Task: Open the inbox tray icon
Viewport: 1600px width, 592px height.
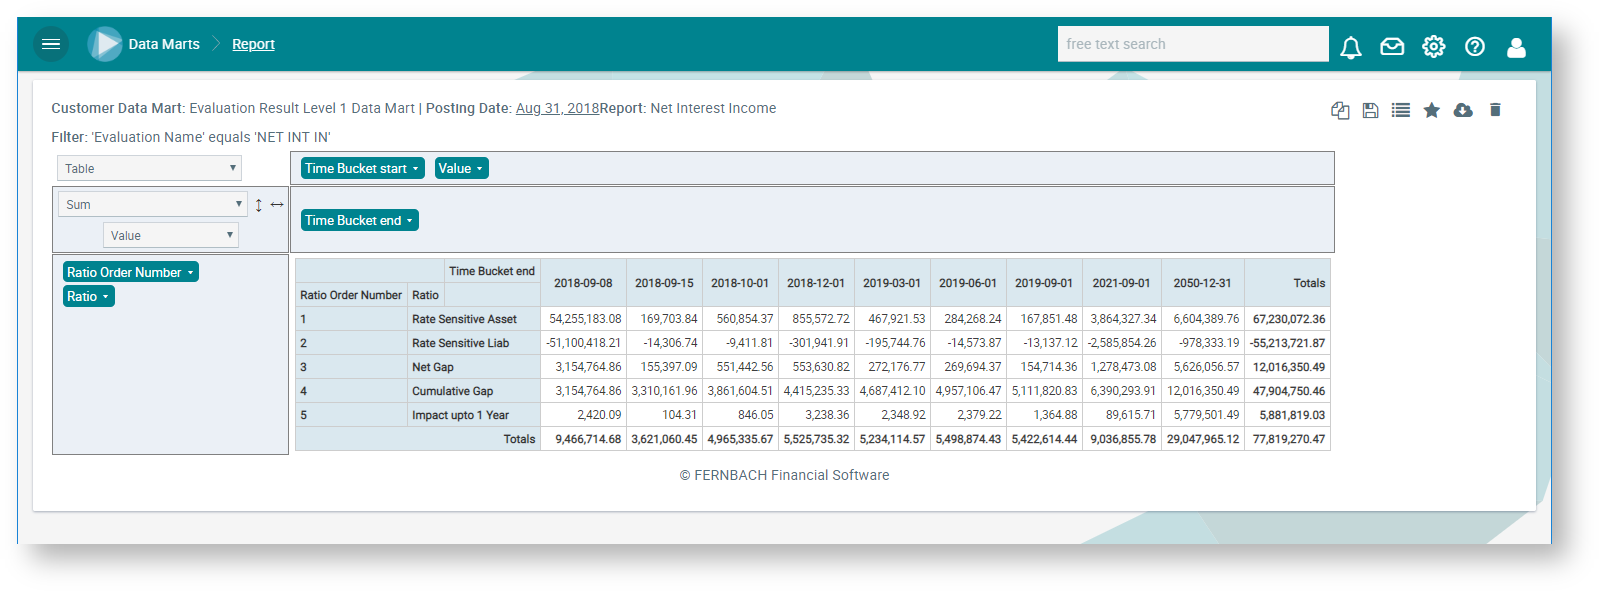Action: click(x=1392, y=47)
